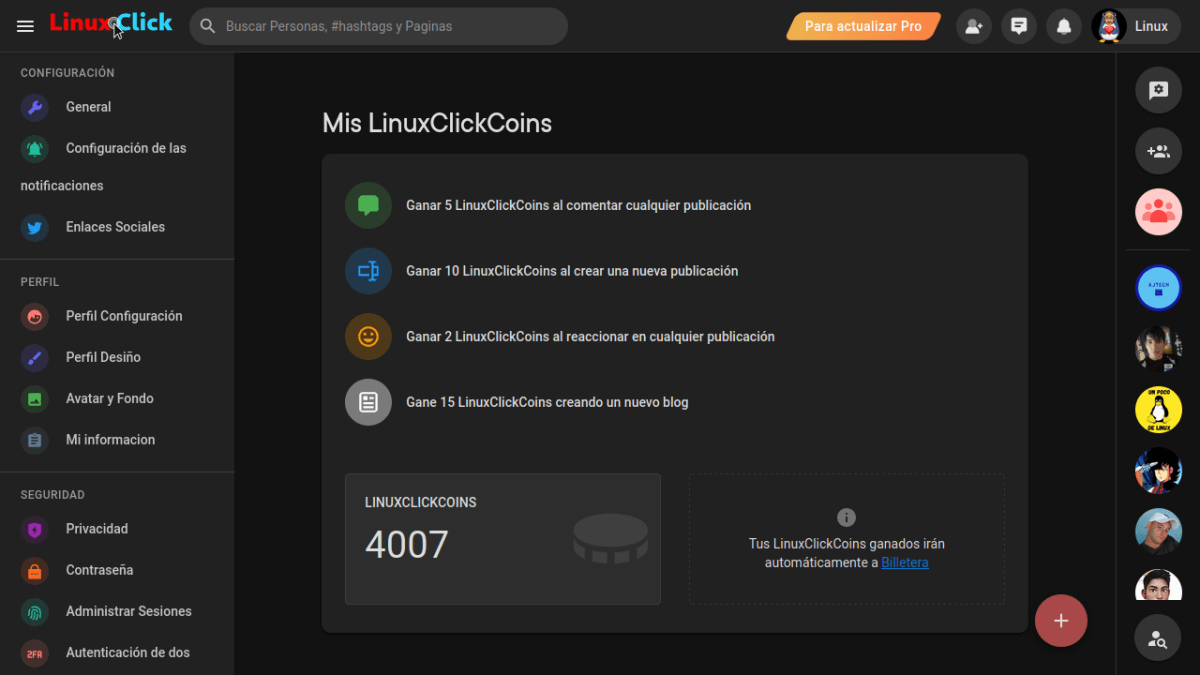Open friend requests icon in header
Image resolution: width=1200 pixels, height=675 pixels.
[x=973, y=26]
